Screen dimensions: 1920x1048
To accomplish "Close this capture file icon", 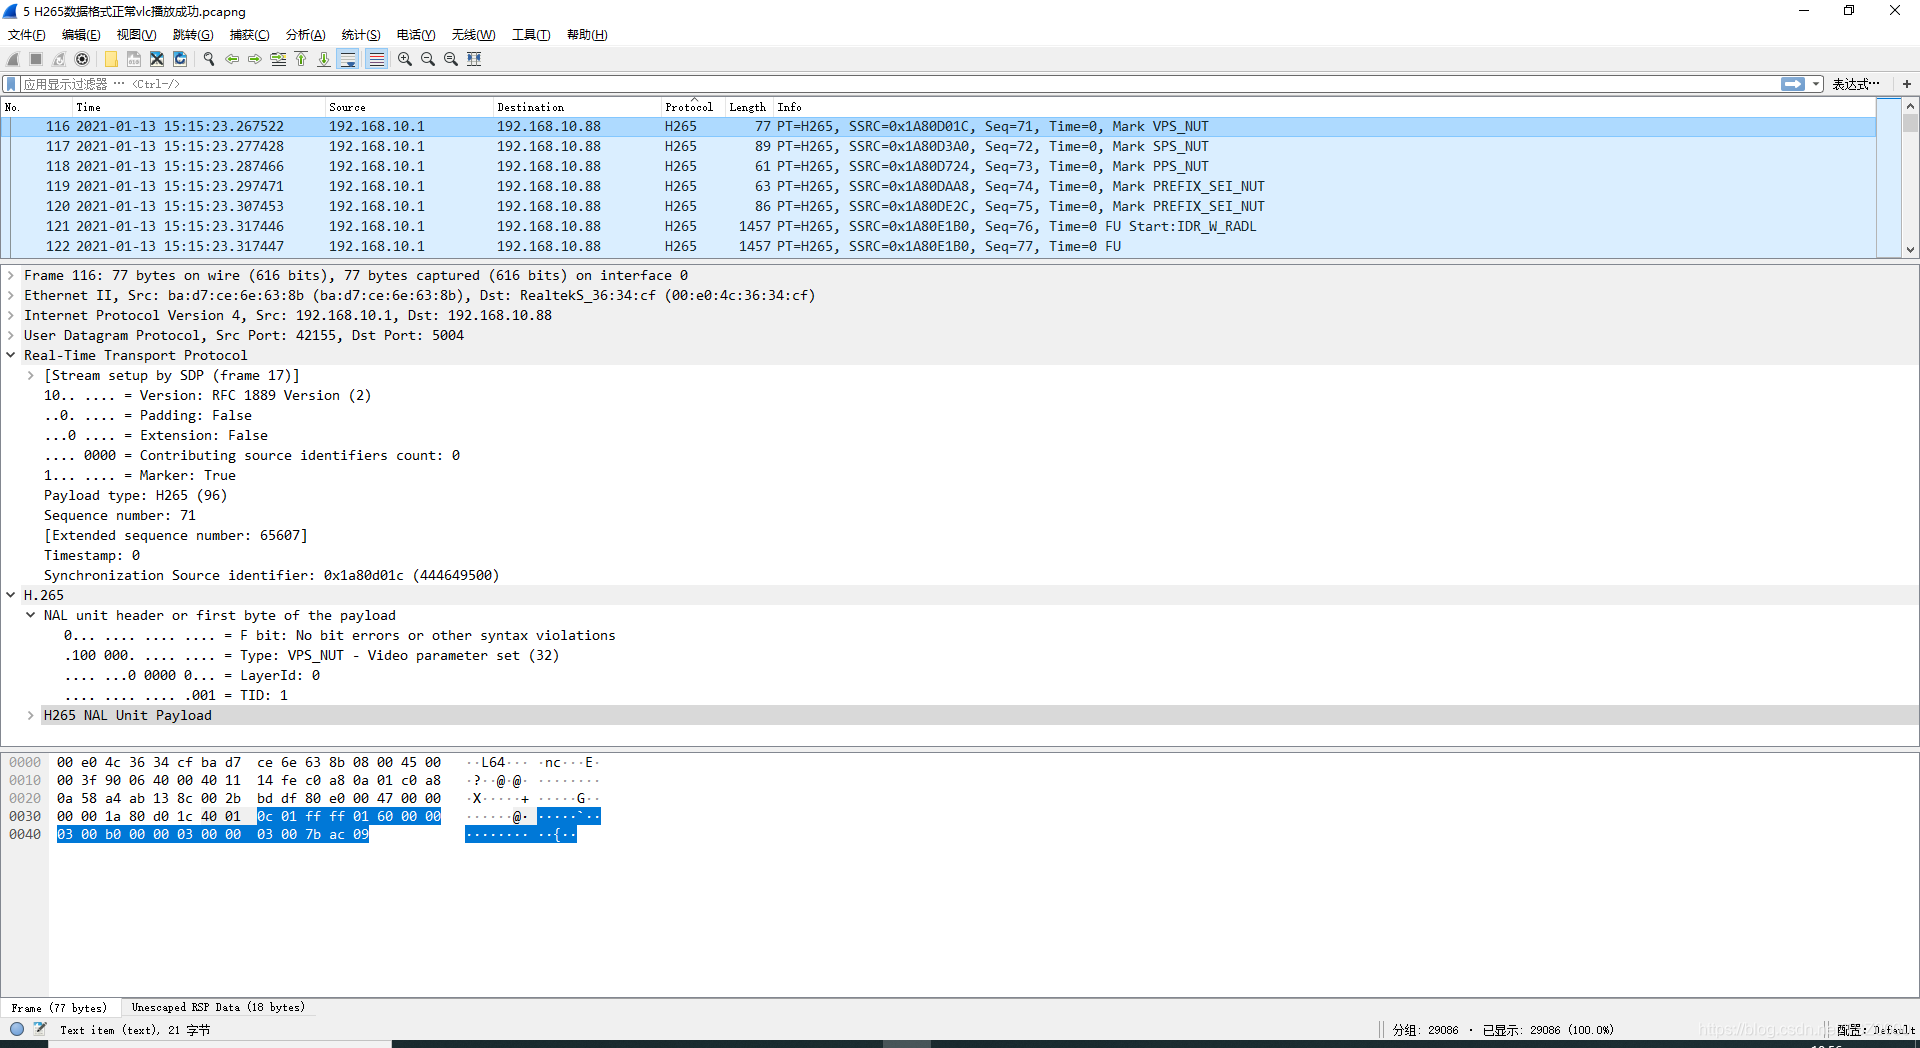I will (x=157, y=59).
